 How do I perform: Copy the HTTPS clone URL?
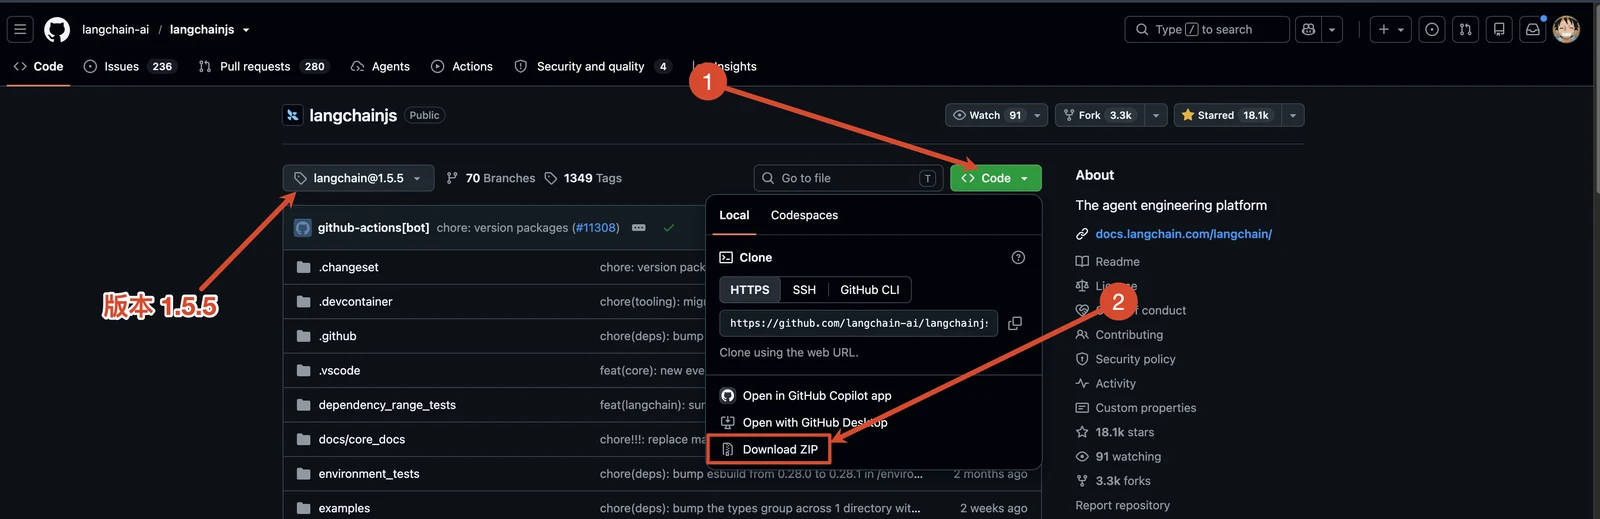(x=1015, y=323)
